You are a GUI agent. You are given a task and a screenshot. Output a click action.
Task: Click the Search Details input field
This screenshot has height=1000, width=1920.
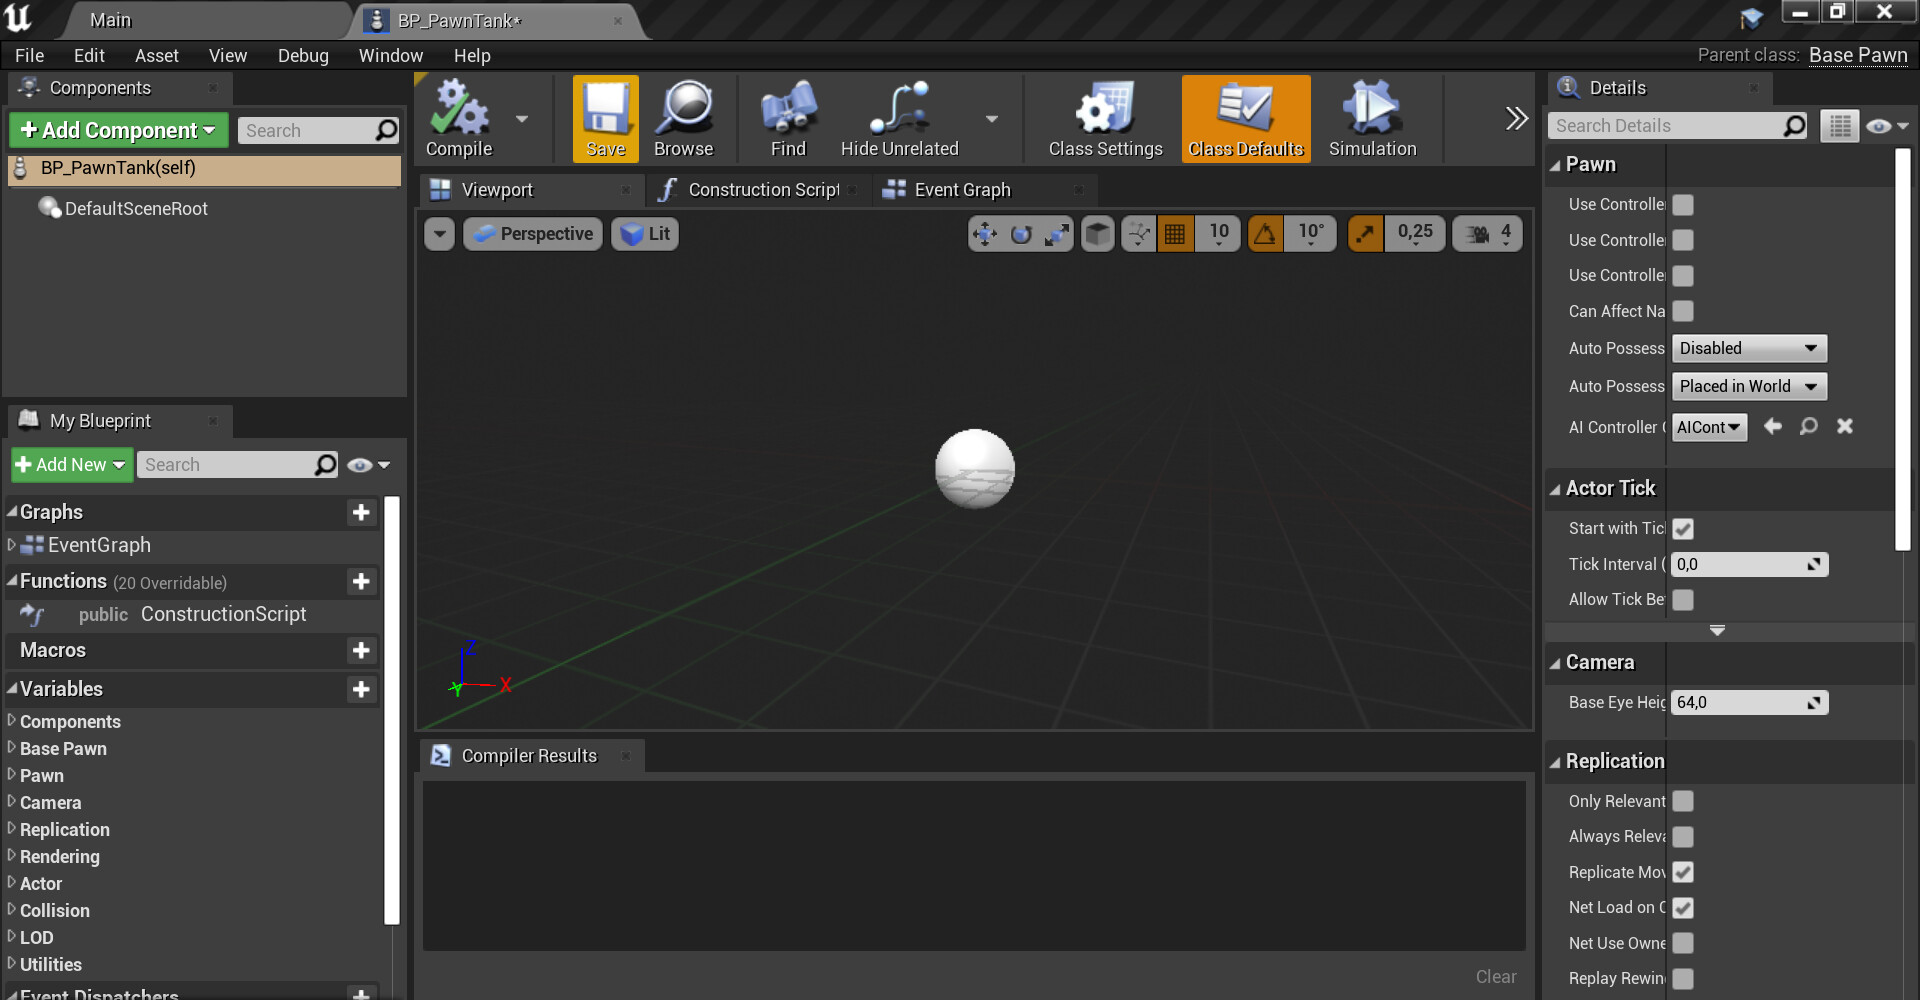coord(1665,126)
